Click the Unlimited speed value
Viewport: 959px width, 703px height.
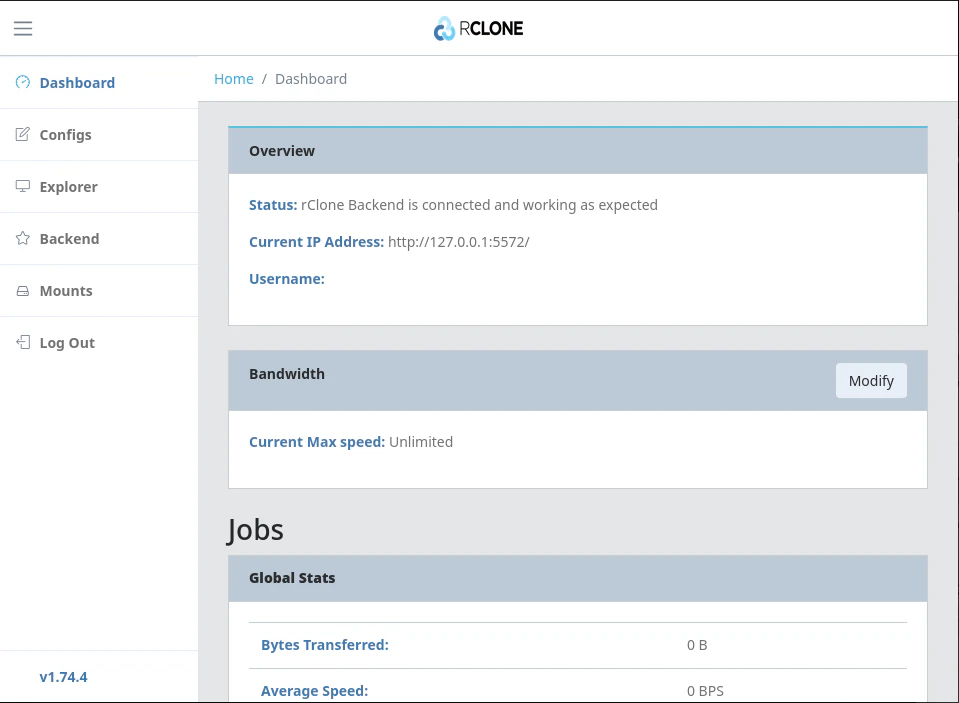[421, 442]
